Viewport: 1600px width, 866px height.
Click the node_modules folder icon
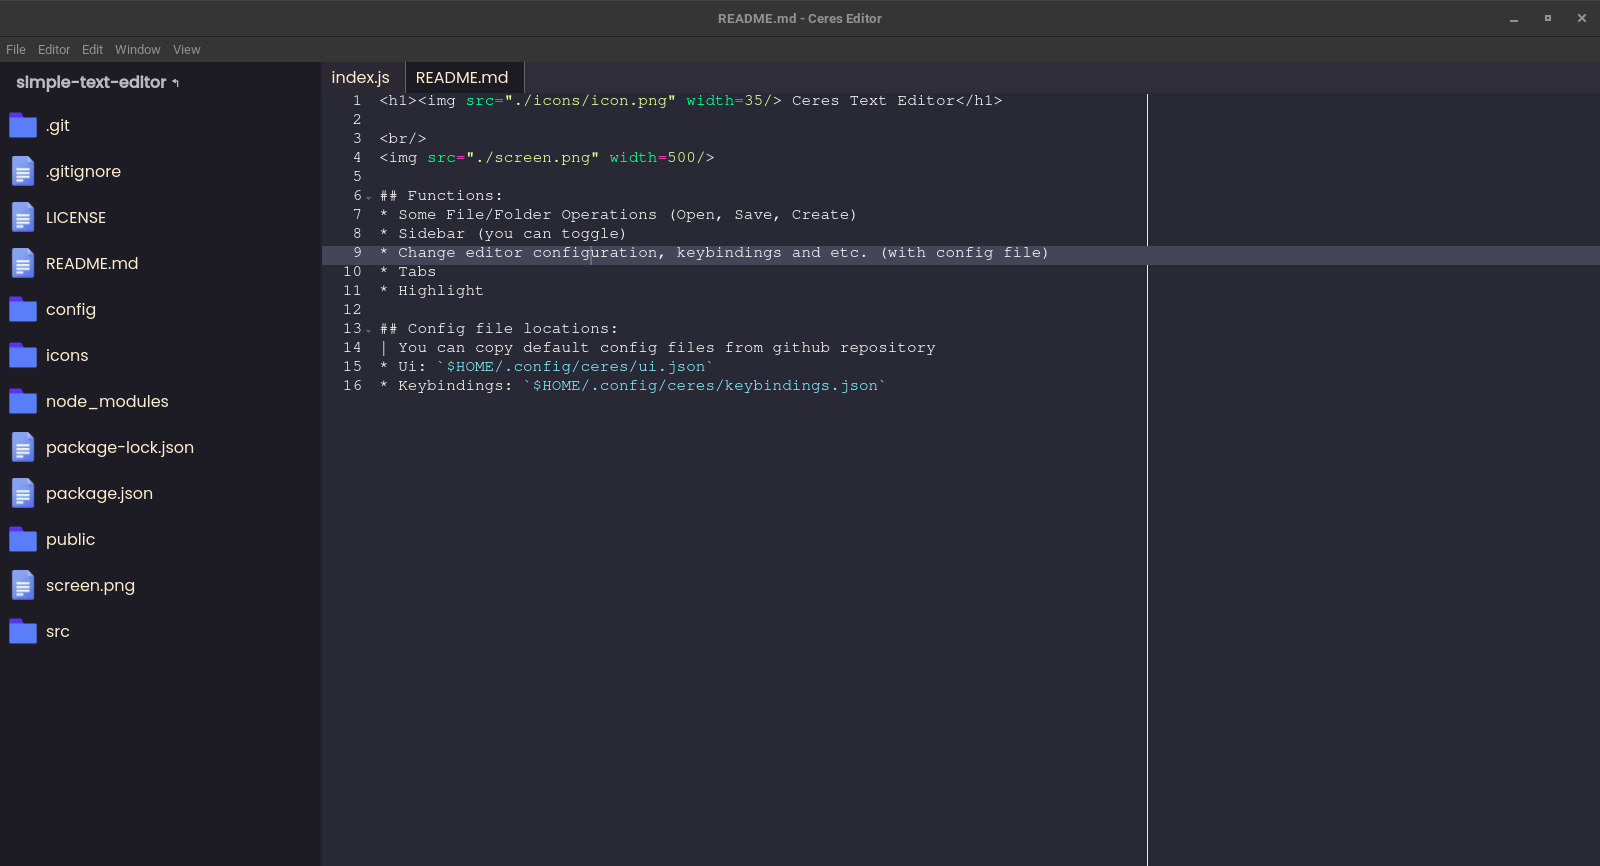(23, 401)
